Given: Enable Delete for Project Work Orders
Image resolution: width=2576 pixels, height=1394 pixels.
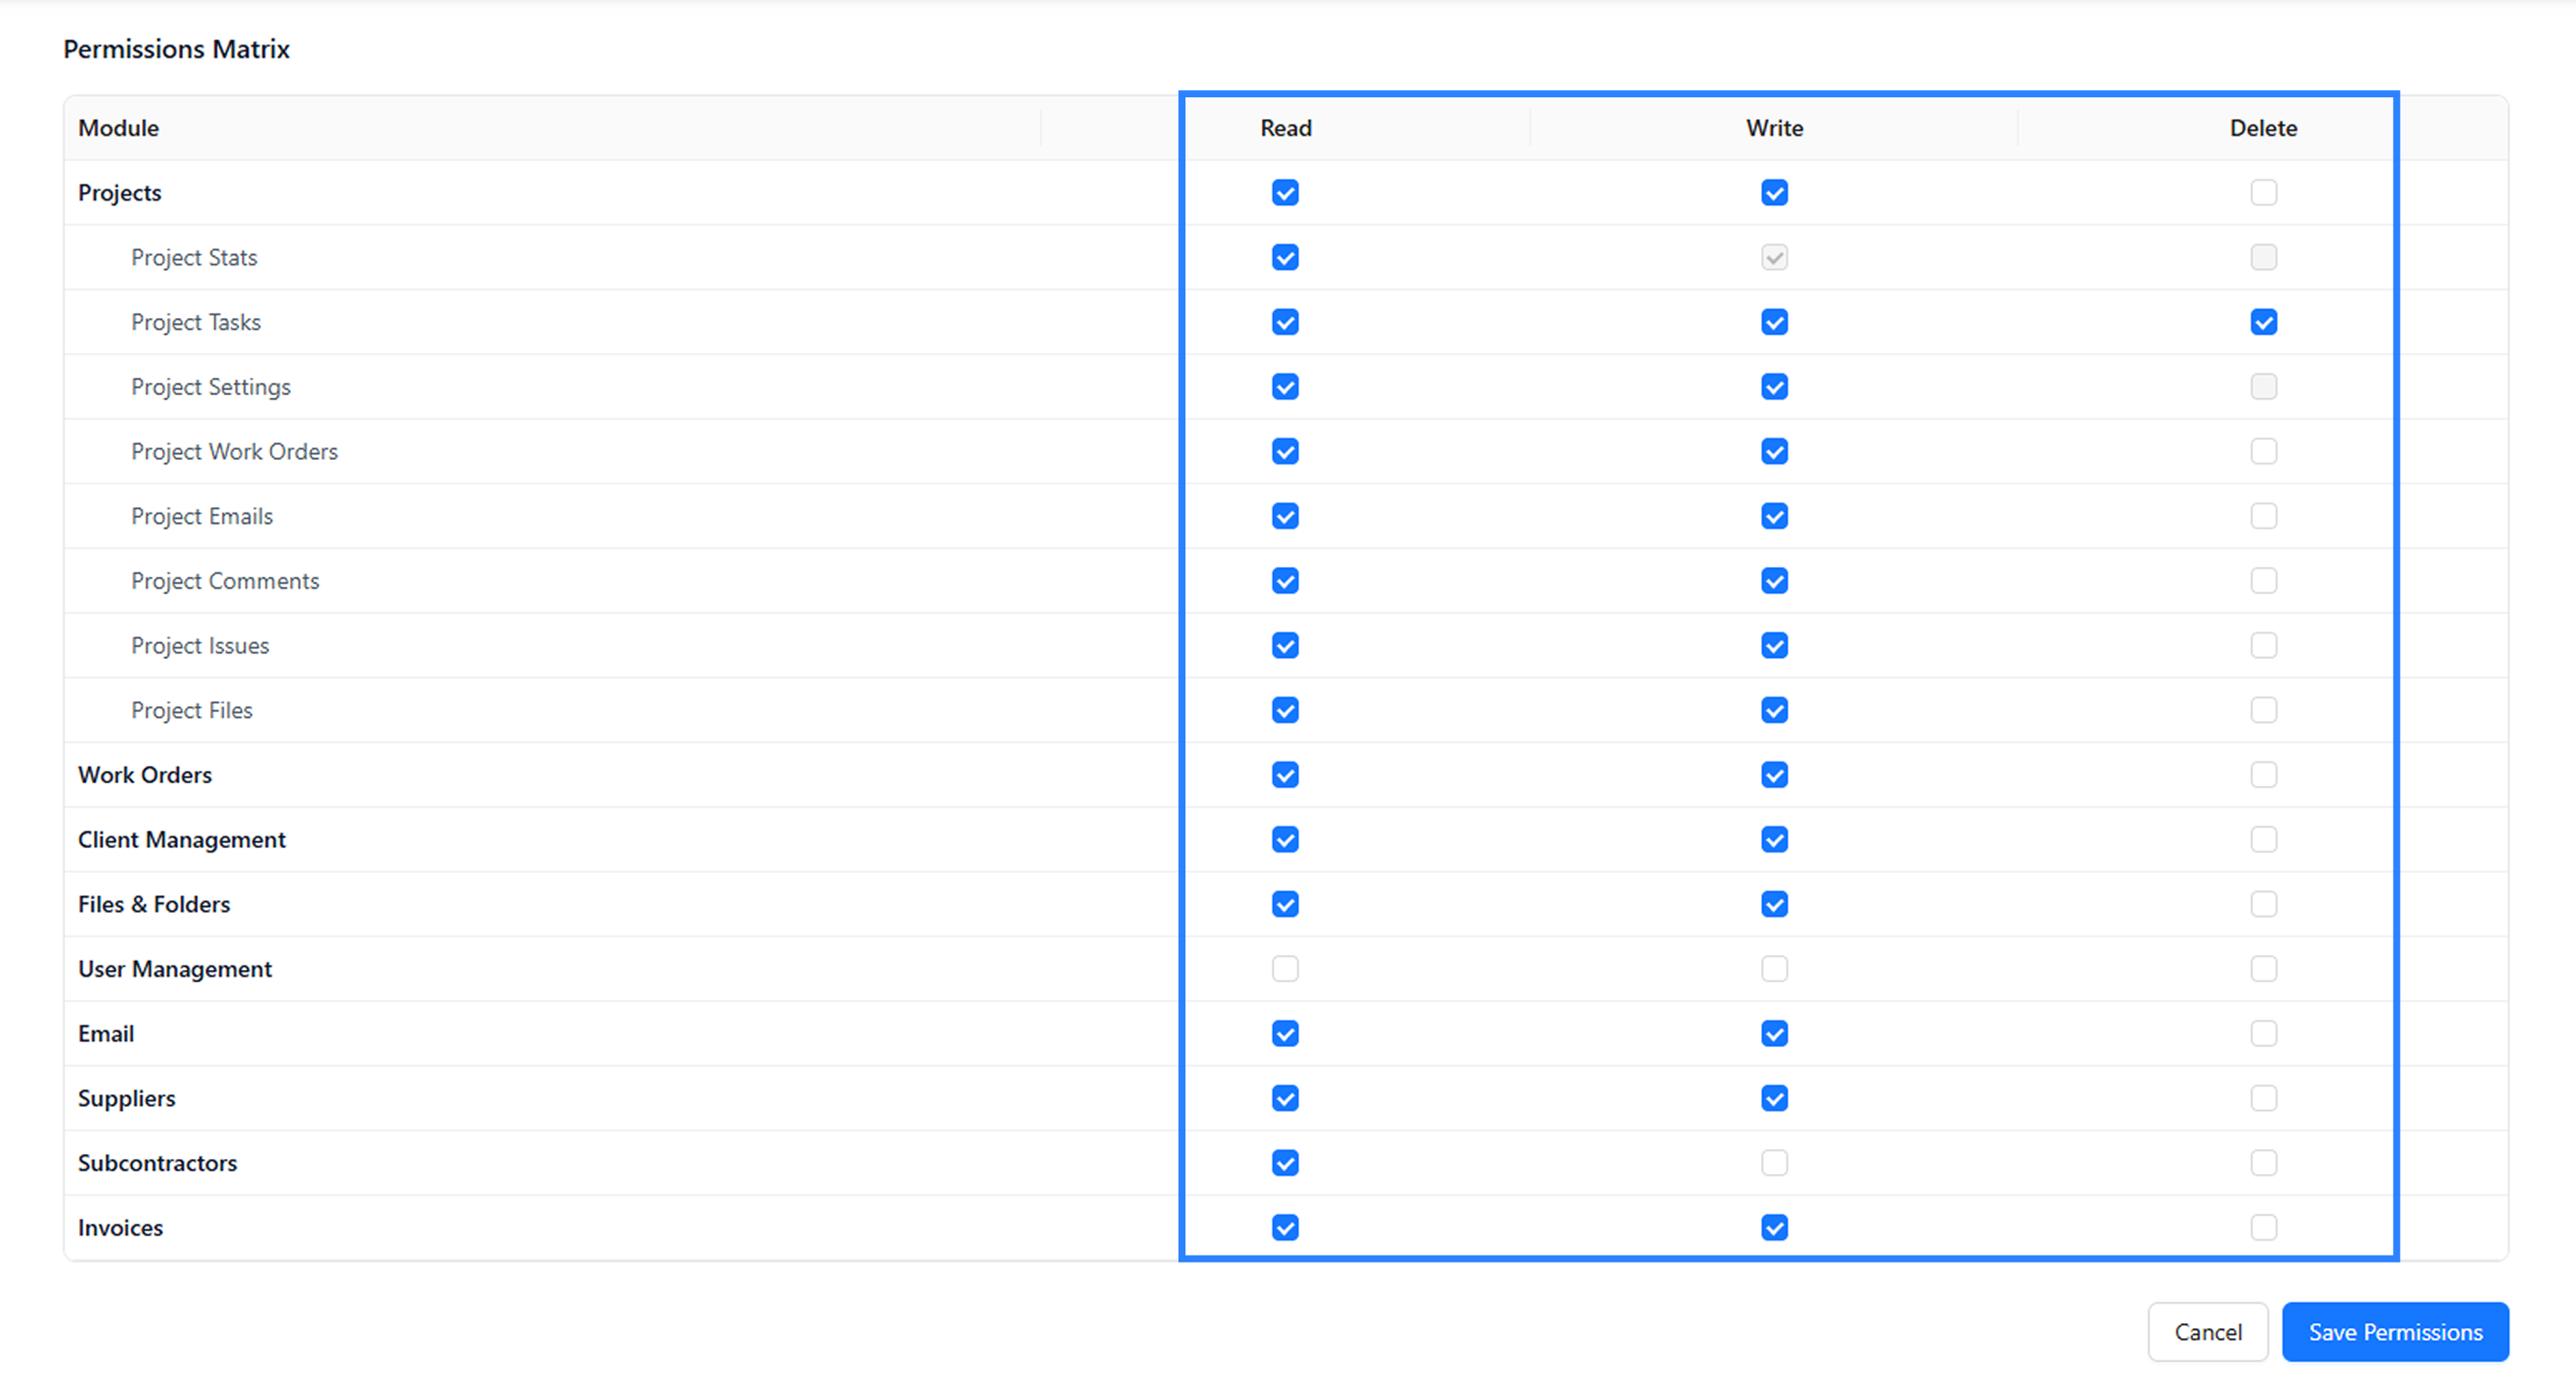Looking at the screenshot, I should click(x=2263, y=451).
